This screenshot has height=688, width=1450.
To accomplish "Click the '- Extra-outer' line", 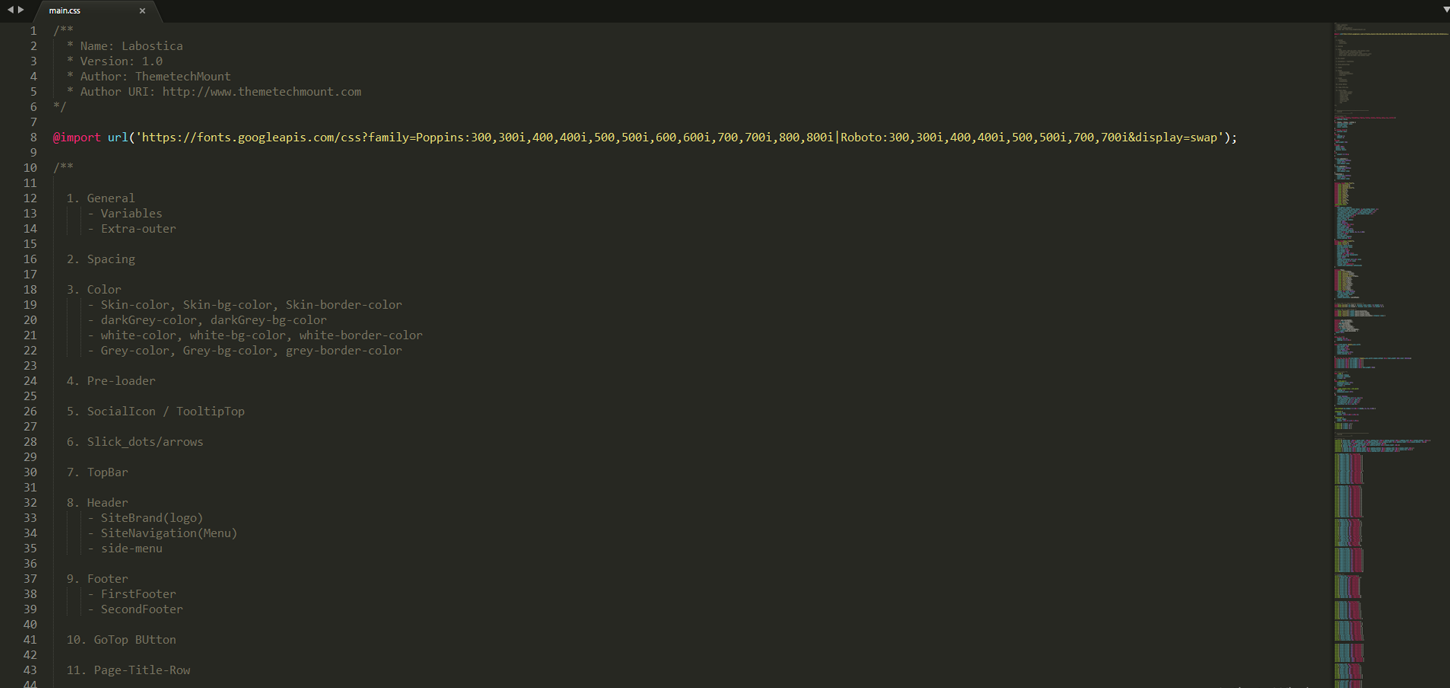I will tap(132, 228).
